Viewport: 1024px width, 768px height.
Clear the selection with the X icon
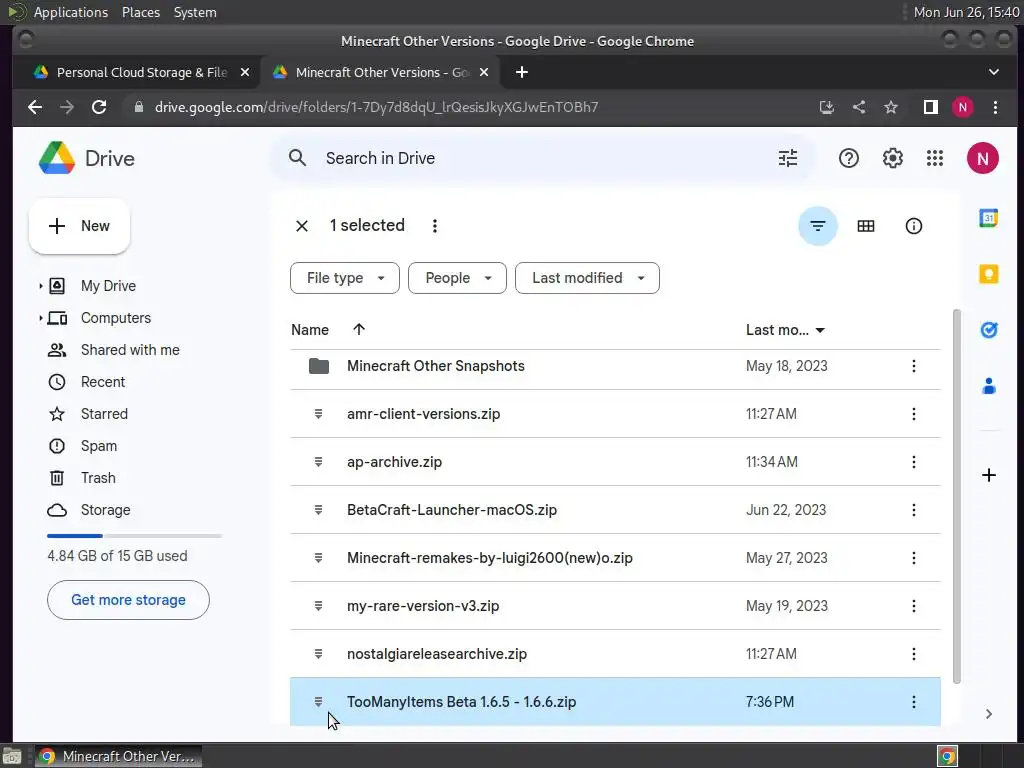pos(302,226)
